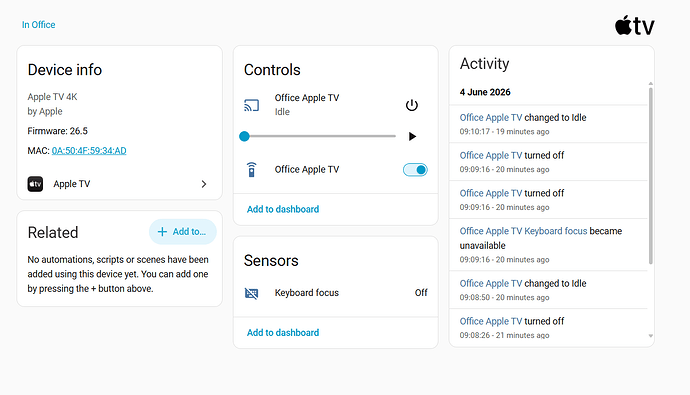Image resolution: width=690 pixels, height=395 pixels.
Task: Click the In Office area link
Action: [39, 25]
